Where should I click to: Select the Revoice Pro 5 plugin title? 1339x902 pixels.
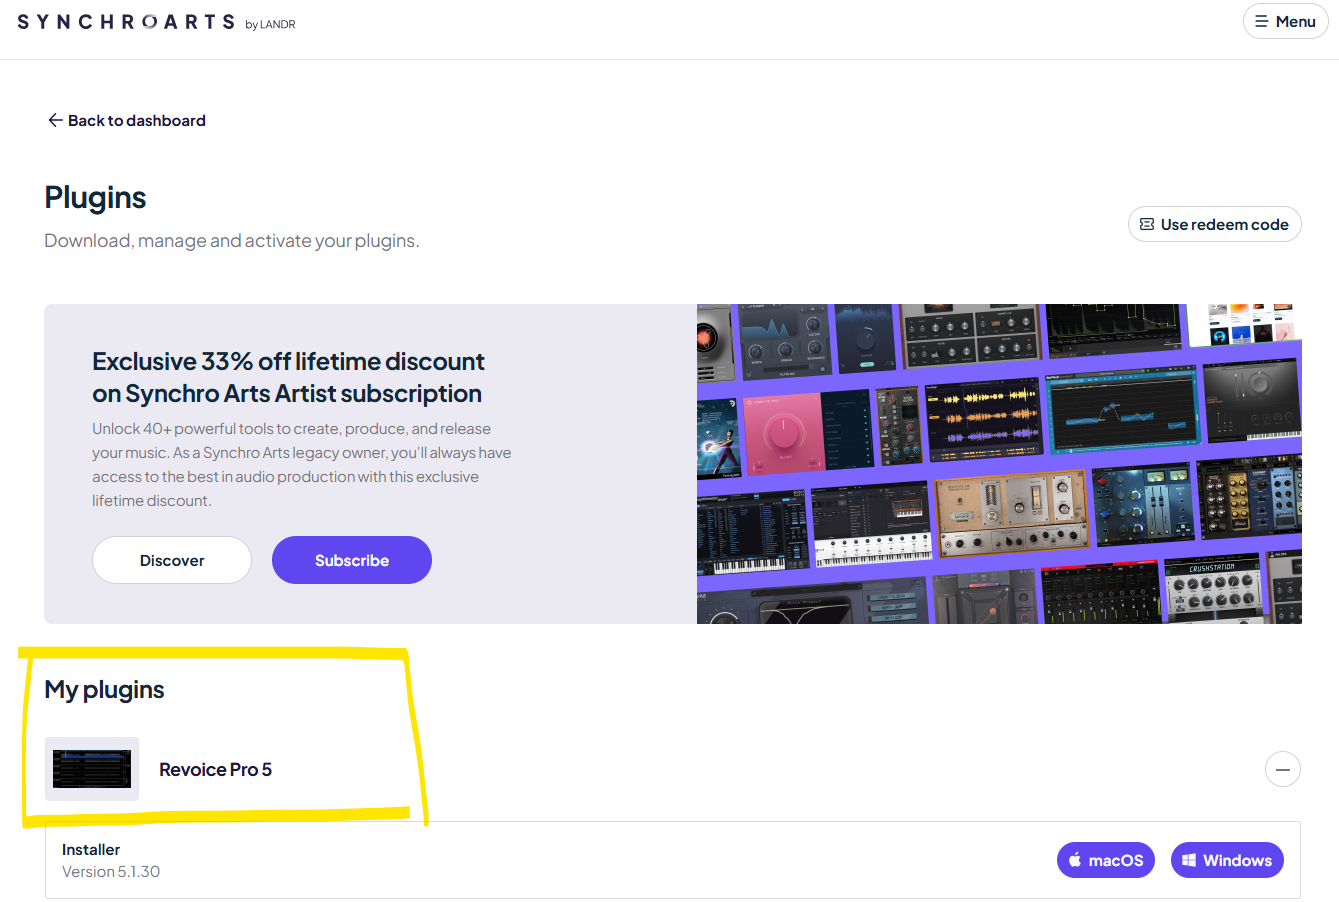(x=215, y=769)
